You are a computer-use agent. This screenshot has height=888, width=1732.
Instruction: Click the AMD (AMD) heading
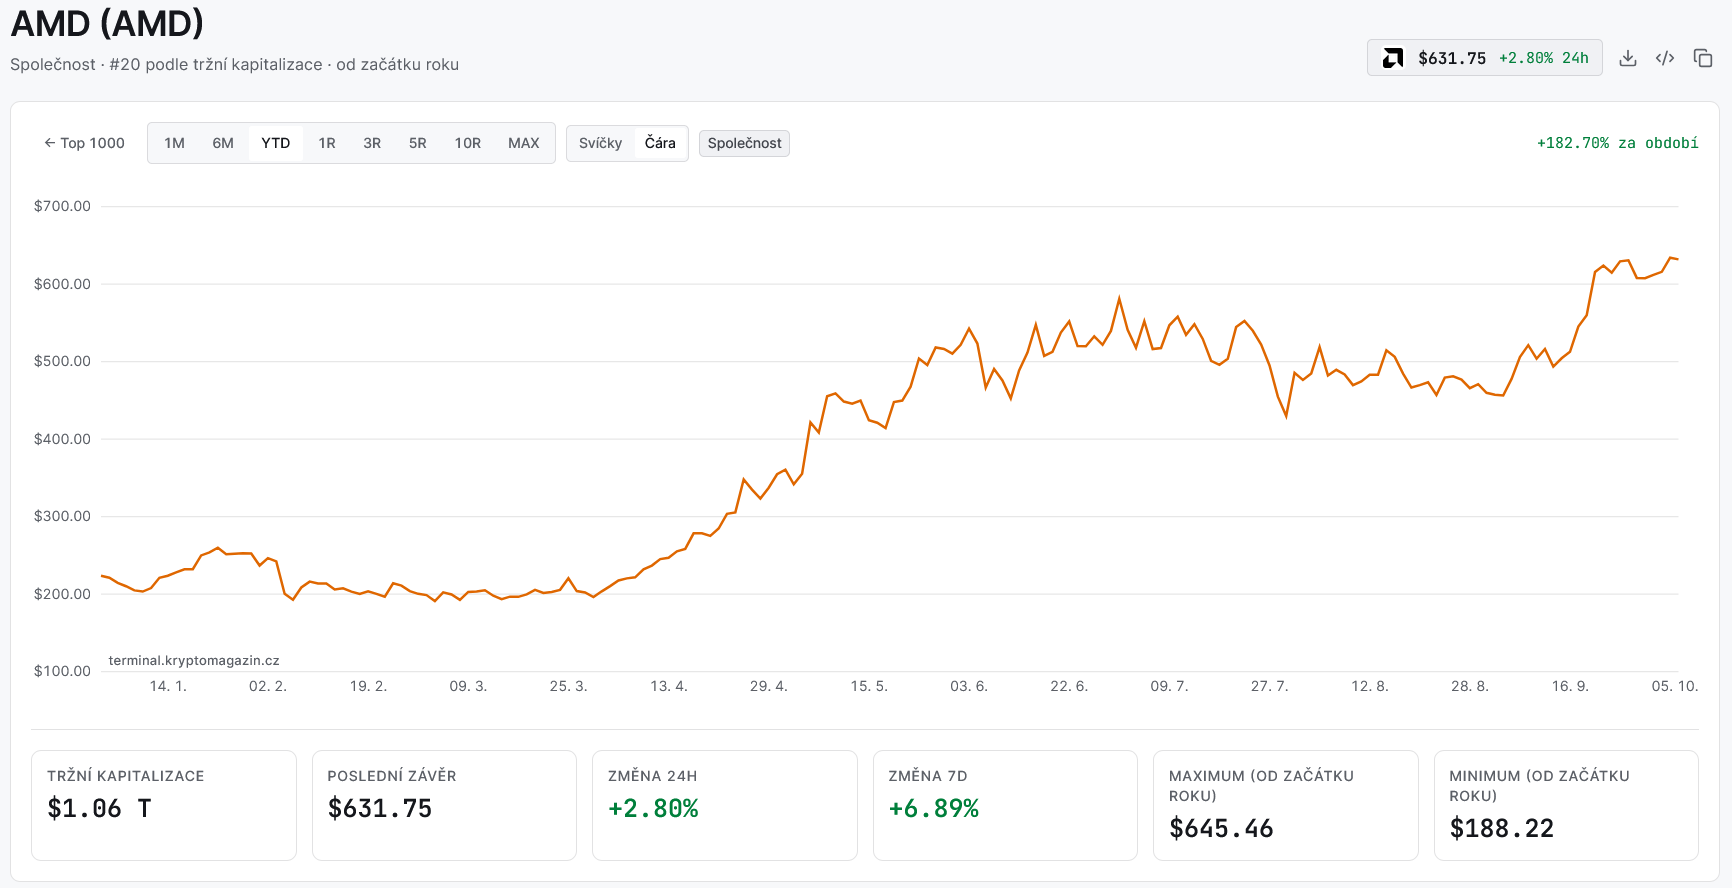tap(107, 22)
